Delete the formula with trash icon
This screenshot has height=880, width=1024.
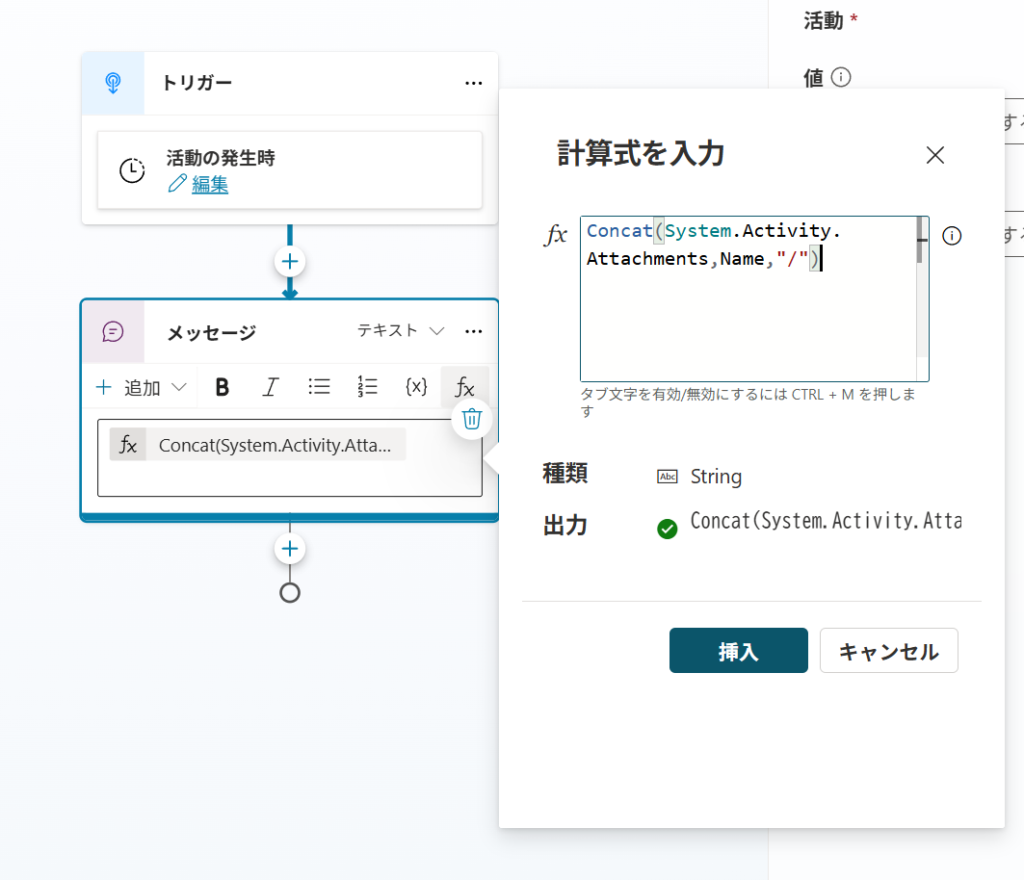tap(472, 419)
